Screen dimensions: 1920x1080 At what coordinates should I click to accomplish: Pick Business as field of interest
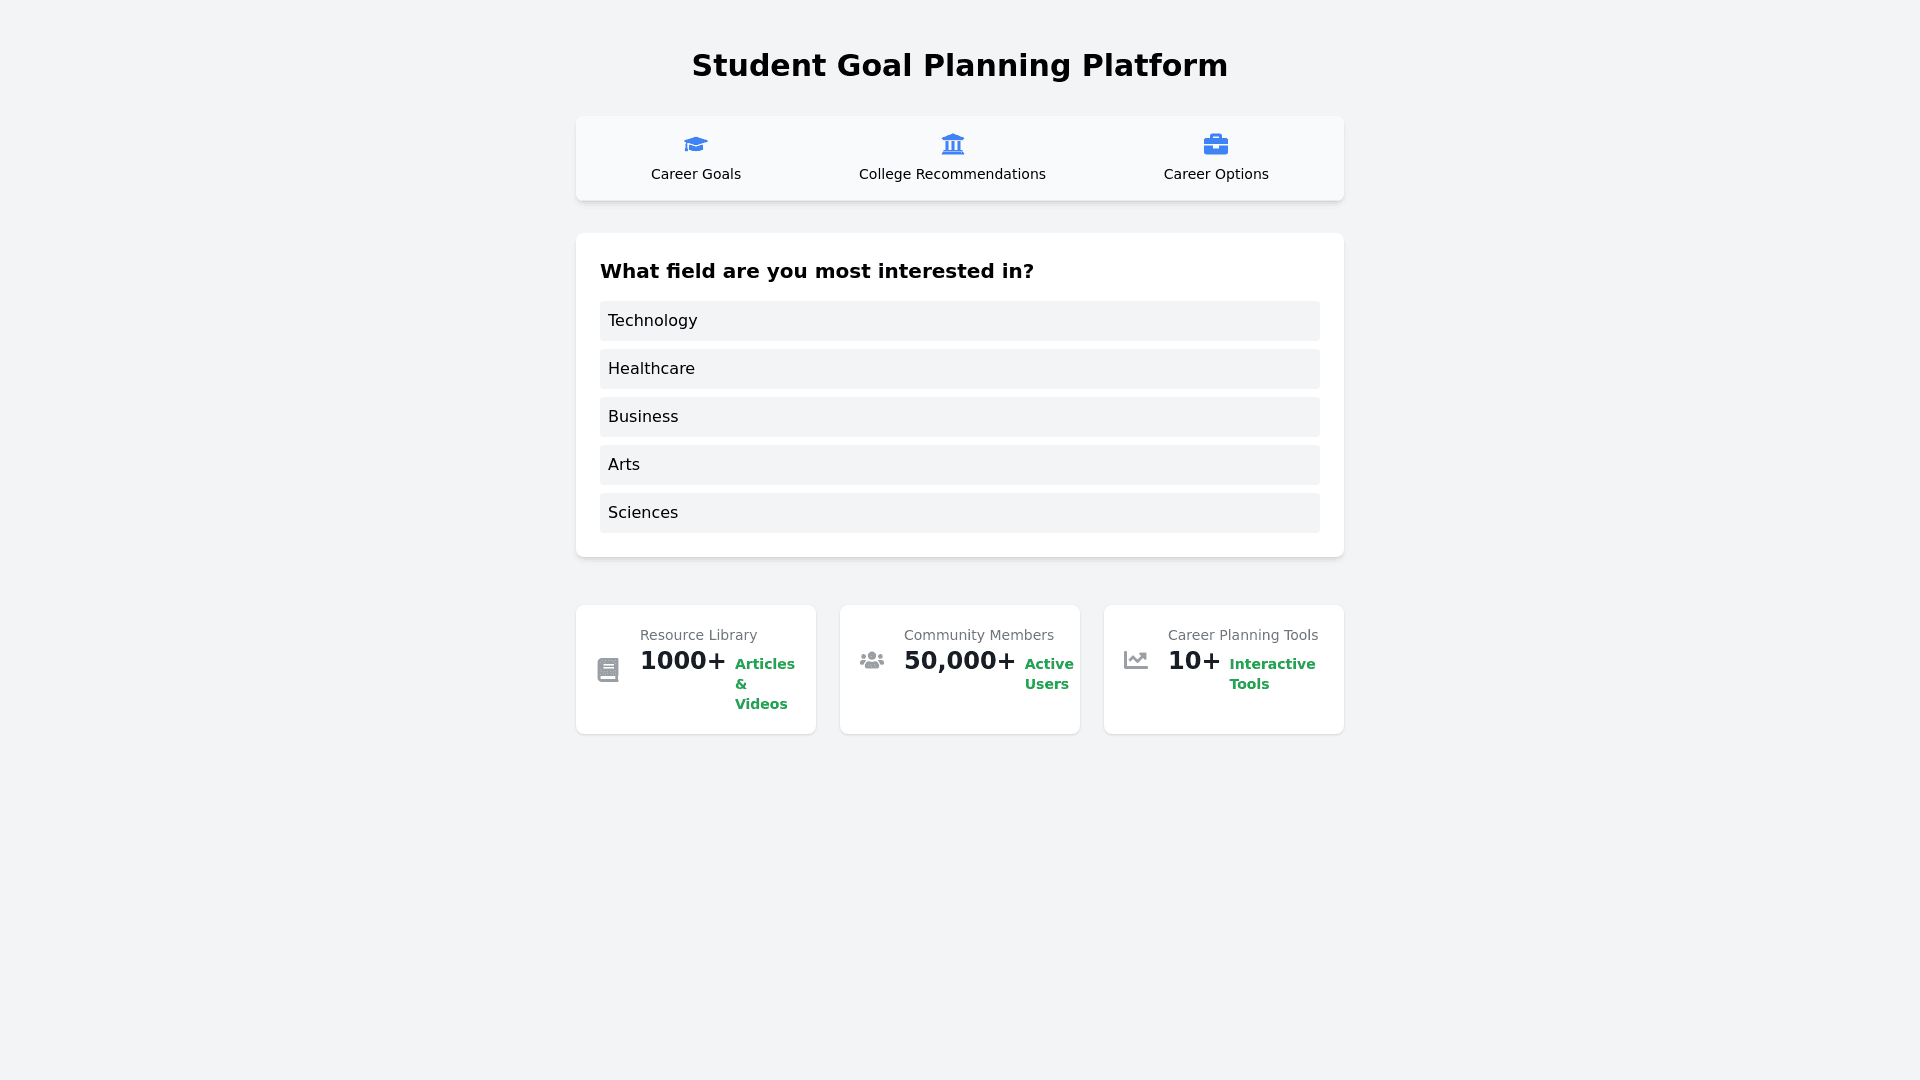(960, 417)
